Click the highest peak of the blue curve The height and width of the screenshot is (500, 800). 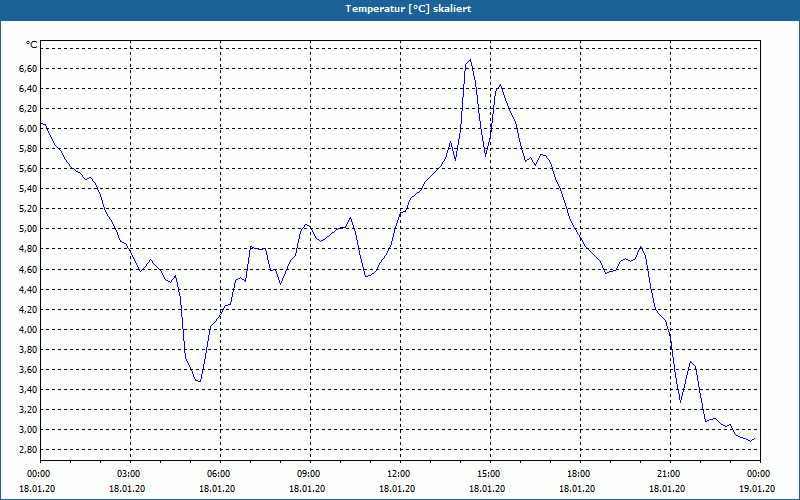click(470, 60)
